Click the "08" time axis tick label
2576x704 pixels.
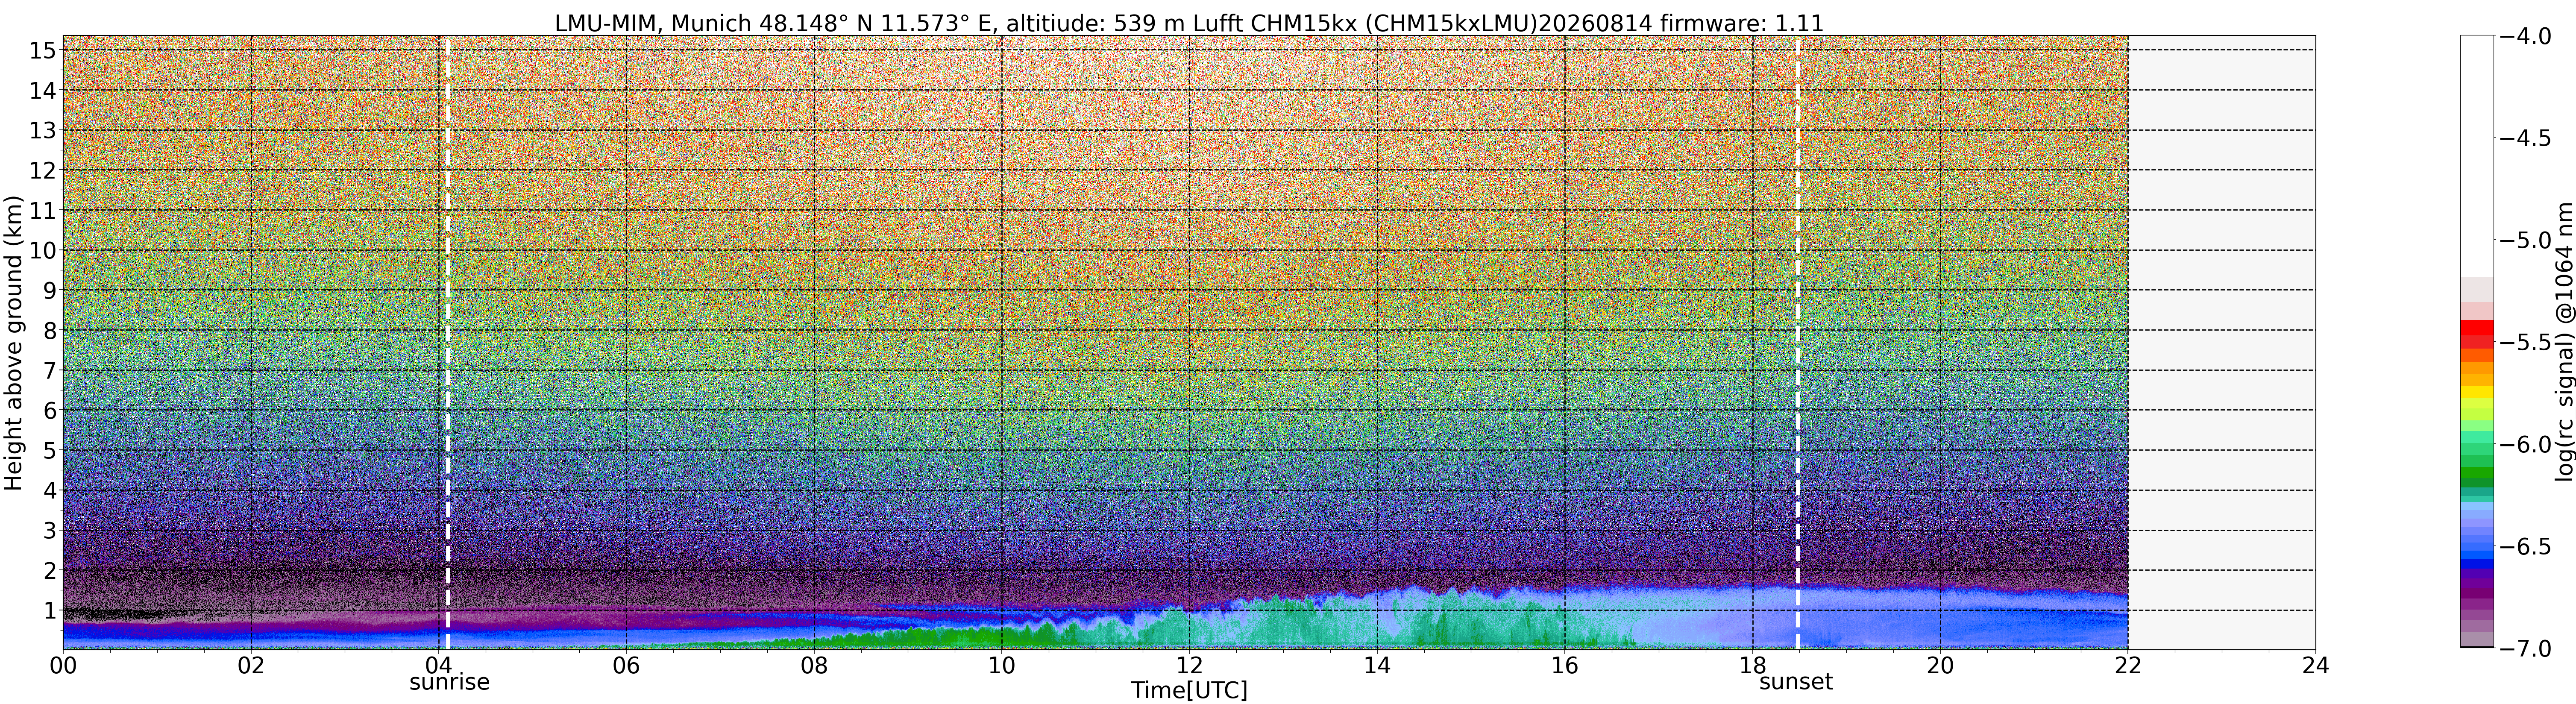click(814, 665)
